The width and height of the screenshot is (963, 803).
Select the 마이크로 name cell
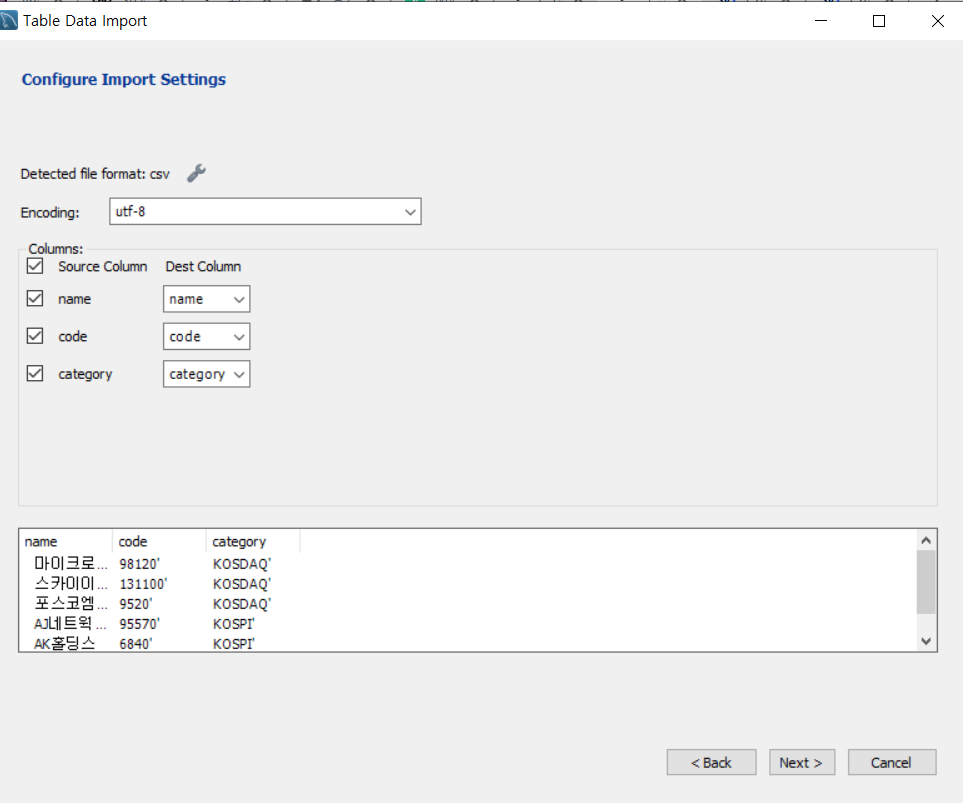[70, 563]
